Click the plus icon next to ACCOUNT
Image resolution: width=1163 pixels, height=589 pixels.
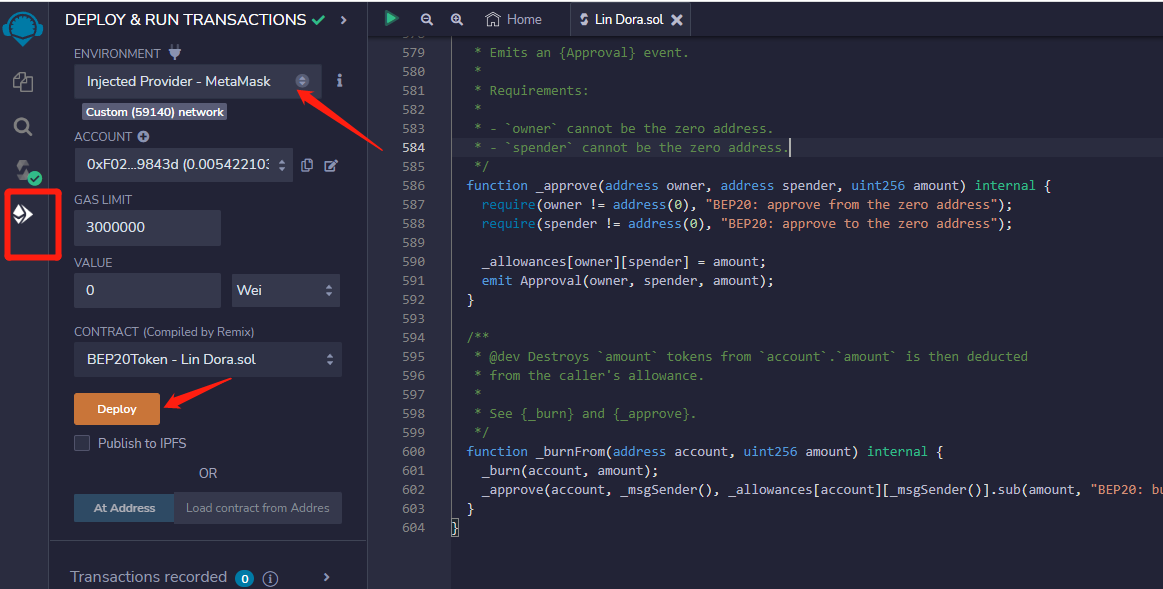143,136
